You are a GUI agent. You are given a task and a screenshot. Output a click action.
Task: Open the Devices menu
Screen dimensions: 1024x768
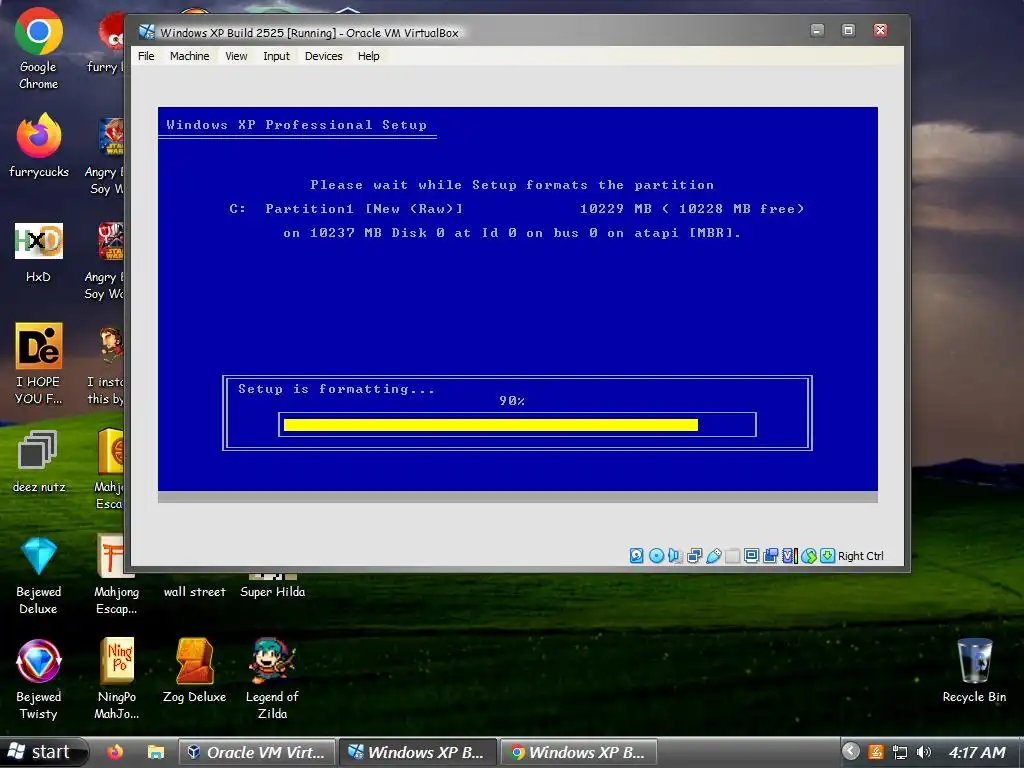323,56
